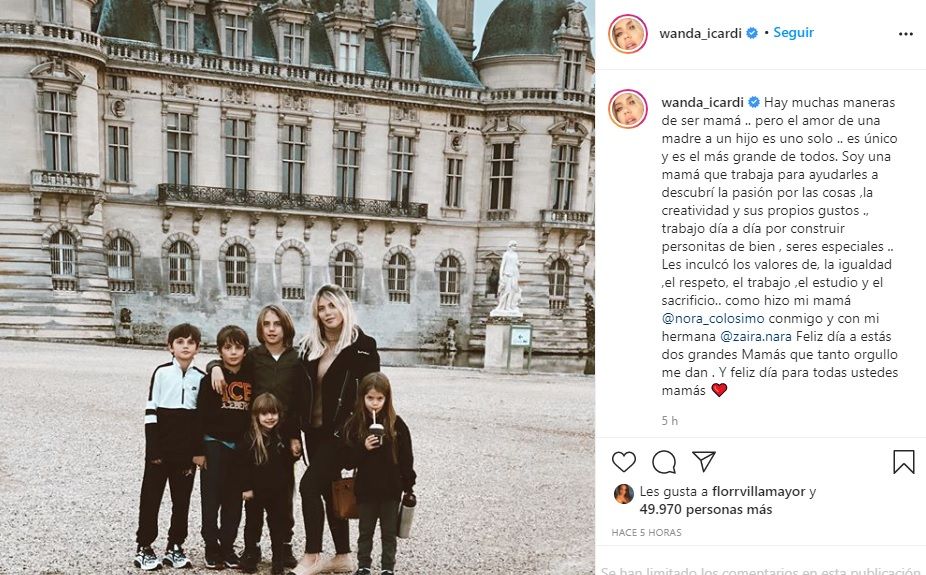Click the red heart emoji in caption

[x=719, y=390]
